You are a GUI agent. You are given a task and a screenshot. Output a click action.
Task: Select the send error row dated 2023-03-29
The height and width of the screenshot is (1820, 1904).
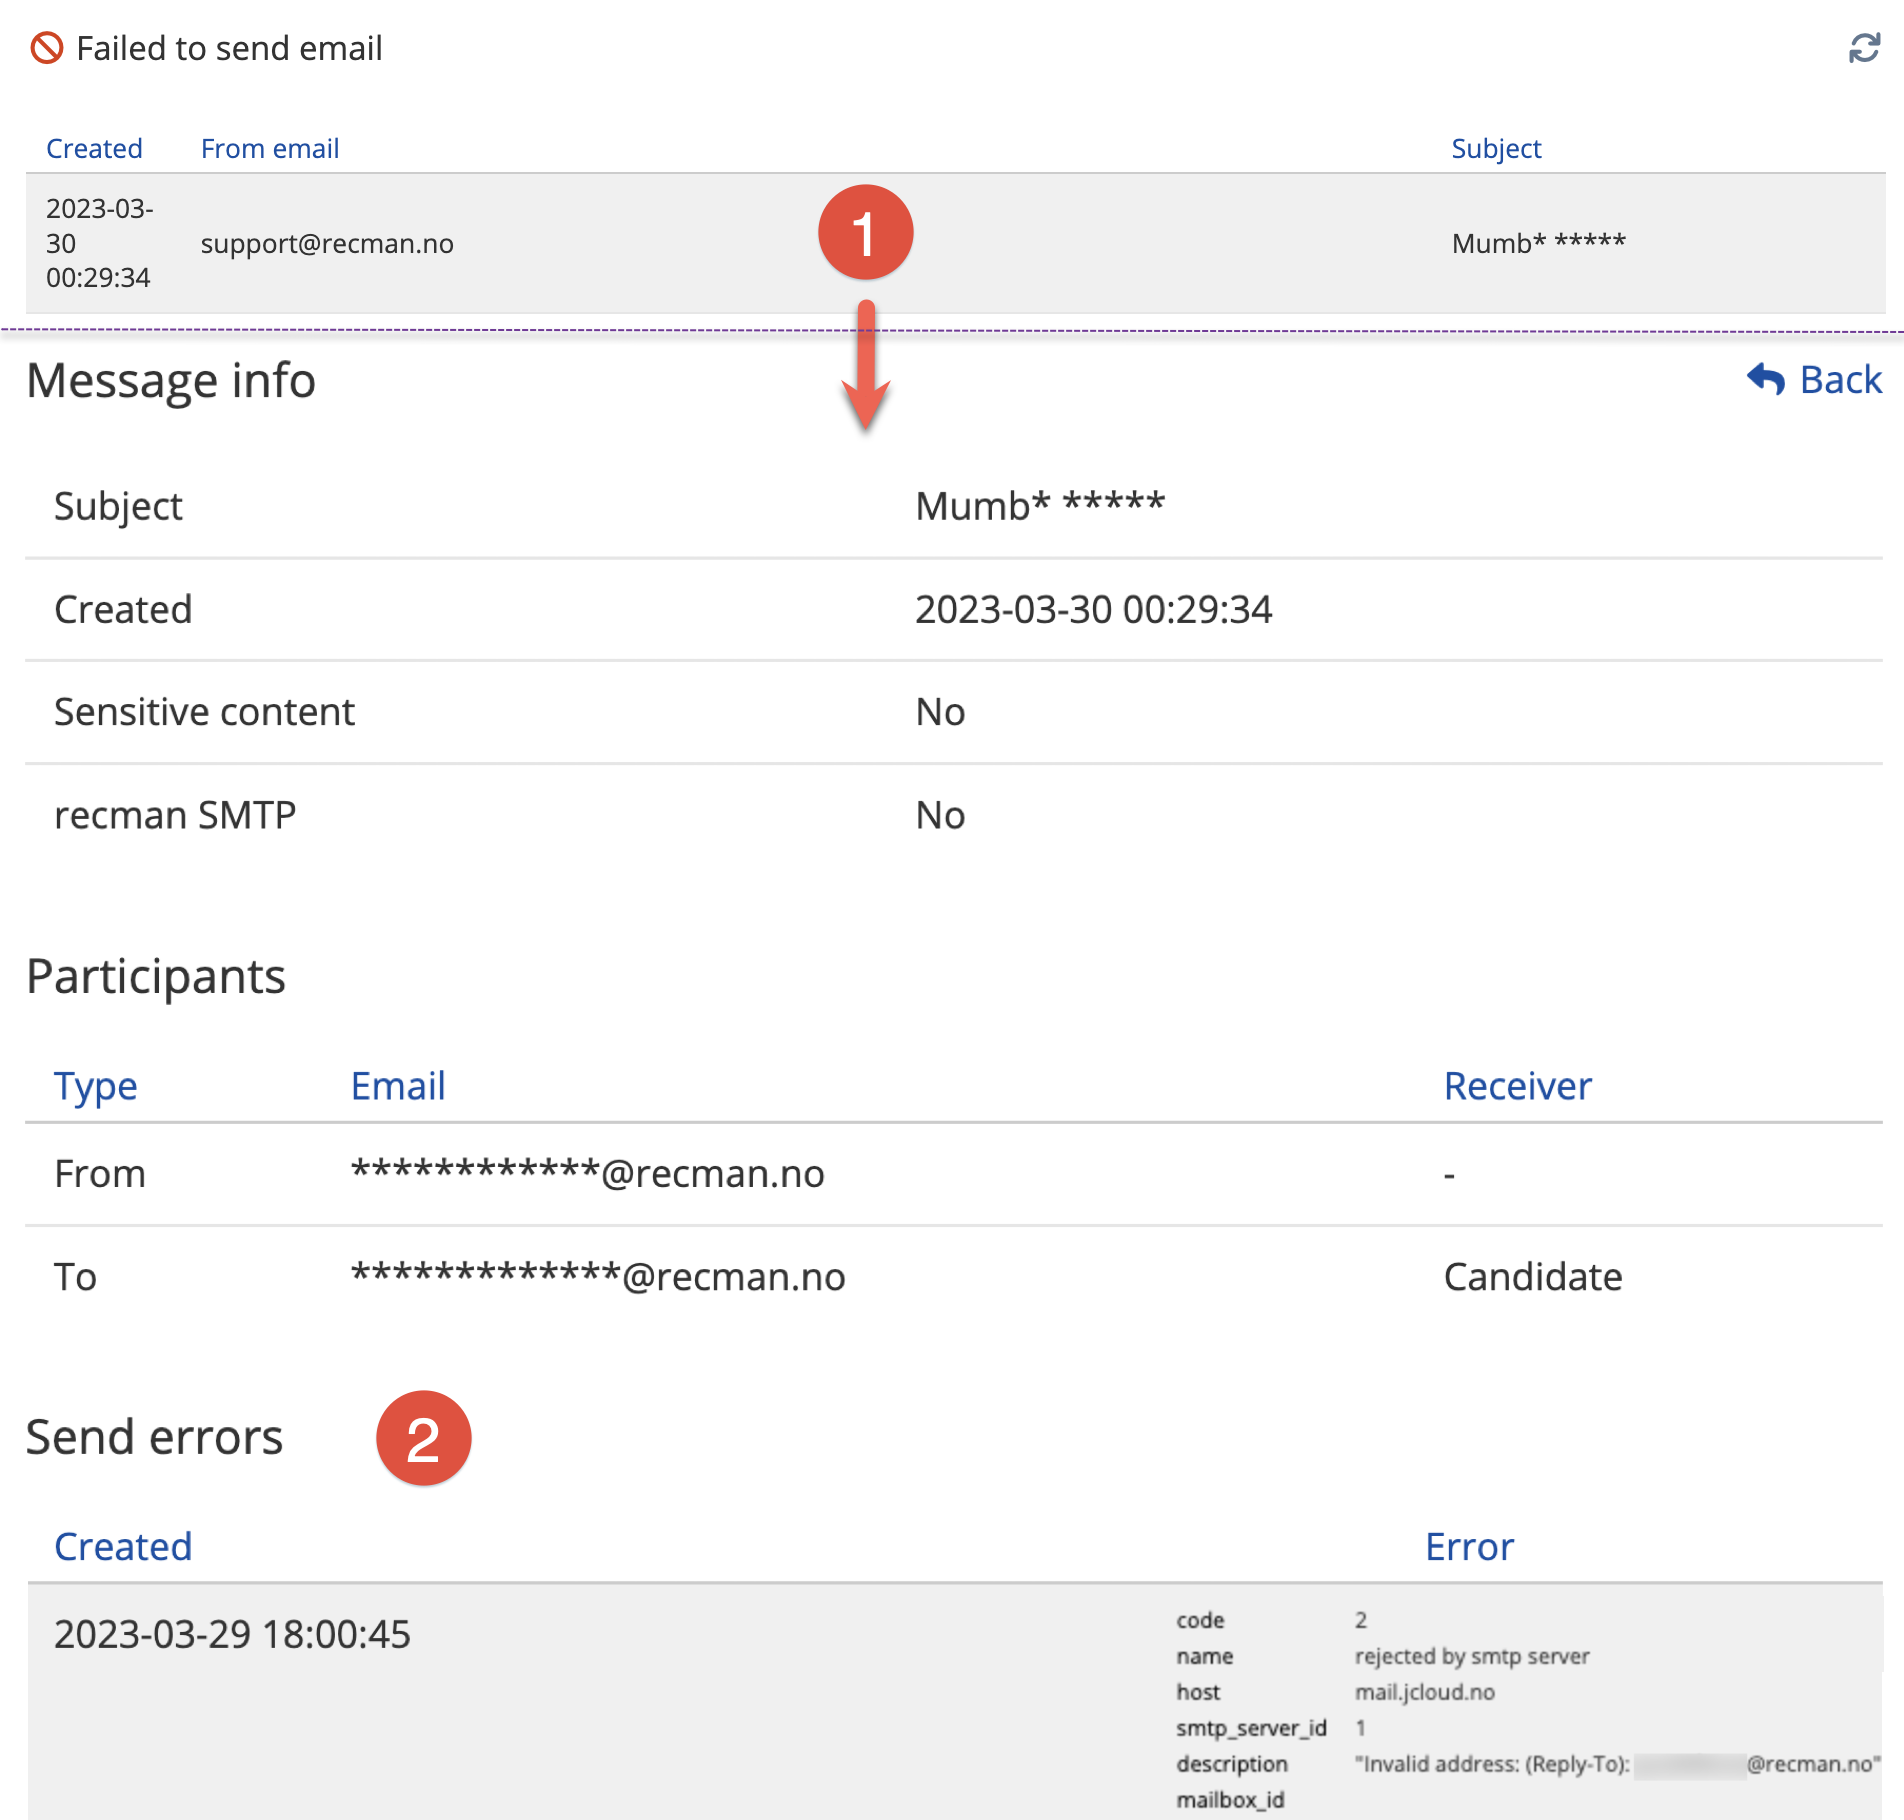click(232, 1635)
